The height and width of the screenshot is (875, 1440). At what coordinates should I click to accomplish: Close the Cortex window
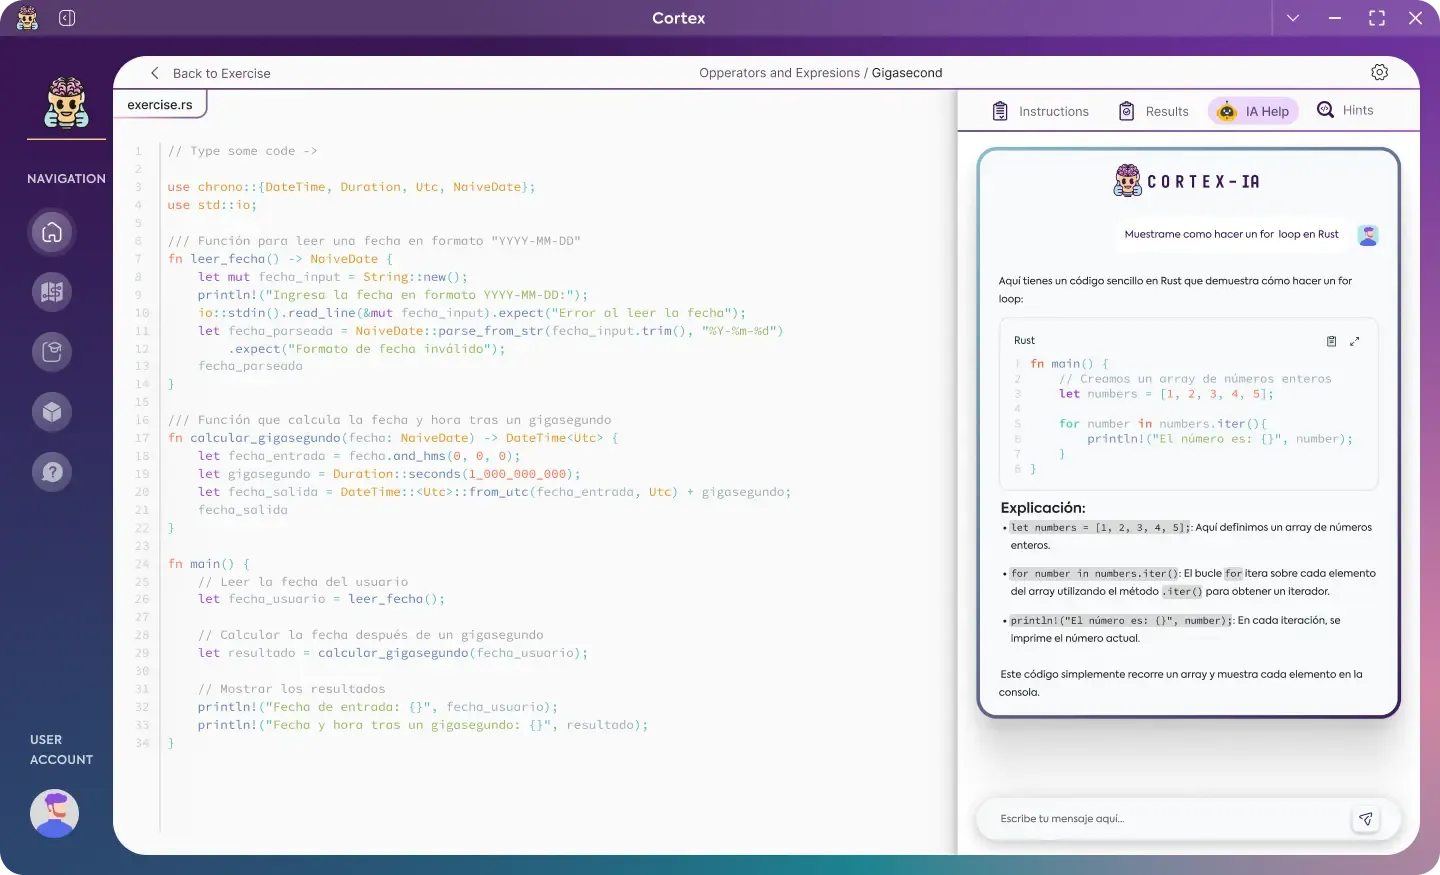point(1415,18)
